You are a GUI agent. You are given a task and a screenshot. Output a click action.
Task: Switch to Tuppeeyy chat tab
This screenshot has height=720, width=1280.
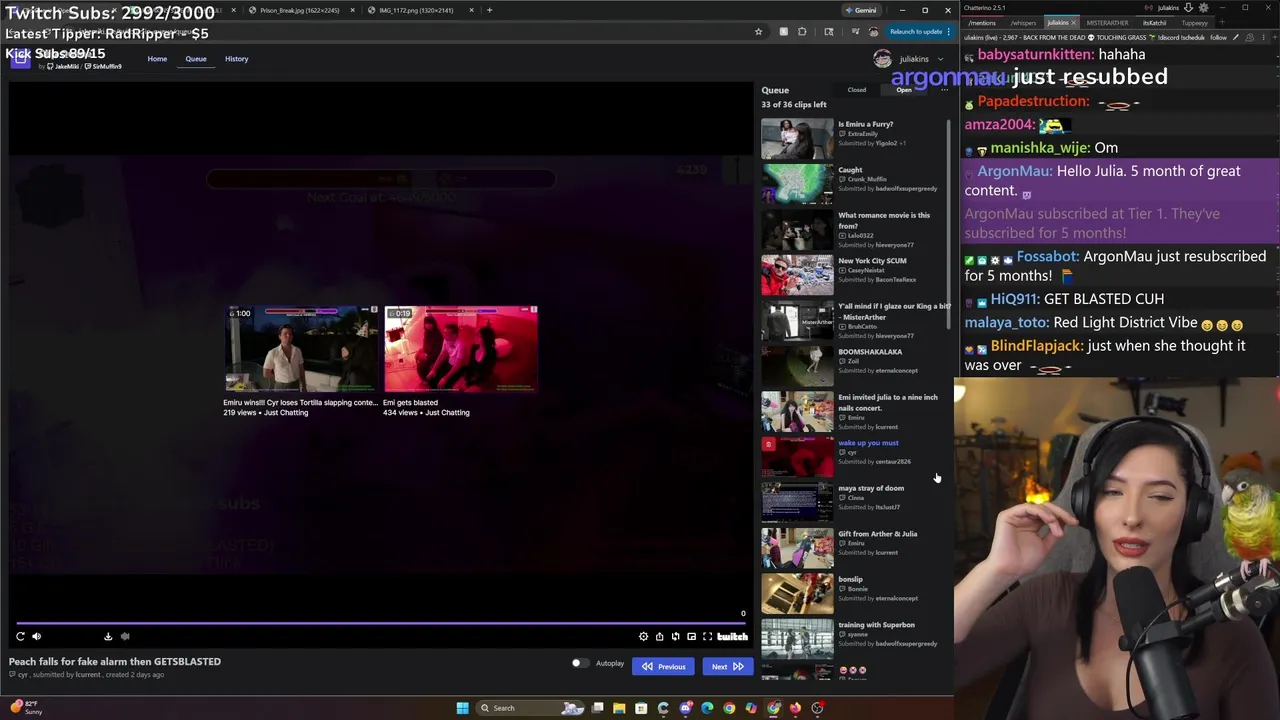(1194, 22)
